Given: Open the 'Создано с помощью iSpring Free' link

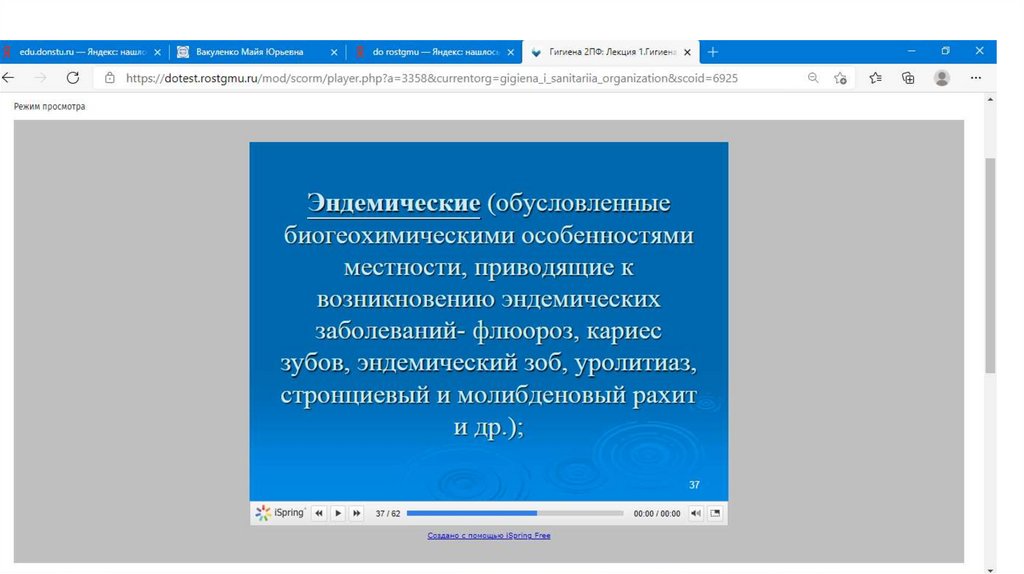Looking at the screenshot, I should tap(488, 536).
